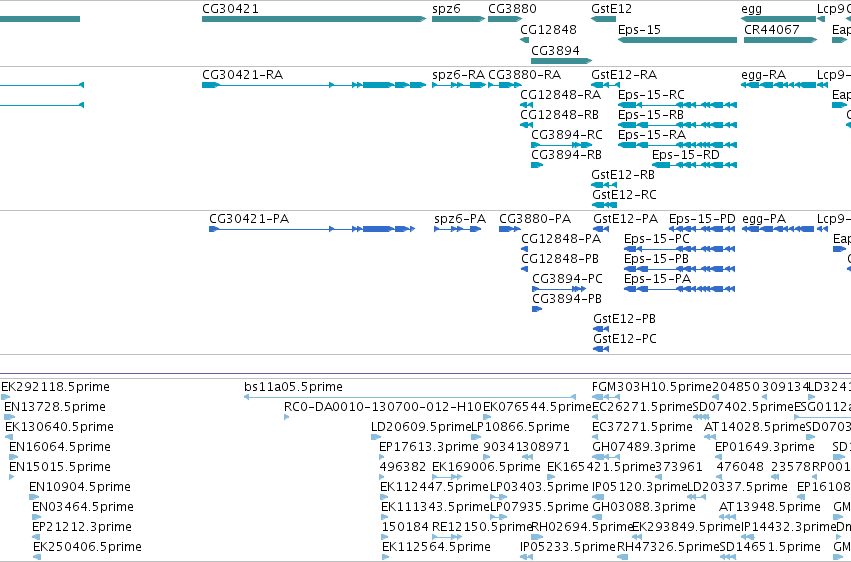Click the CG3880-RA transcript
Screen dimensions: 851x562
505,85
